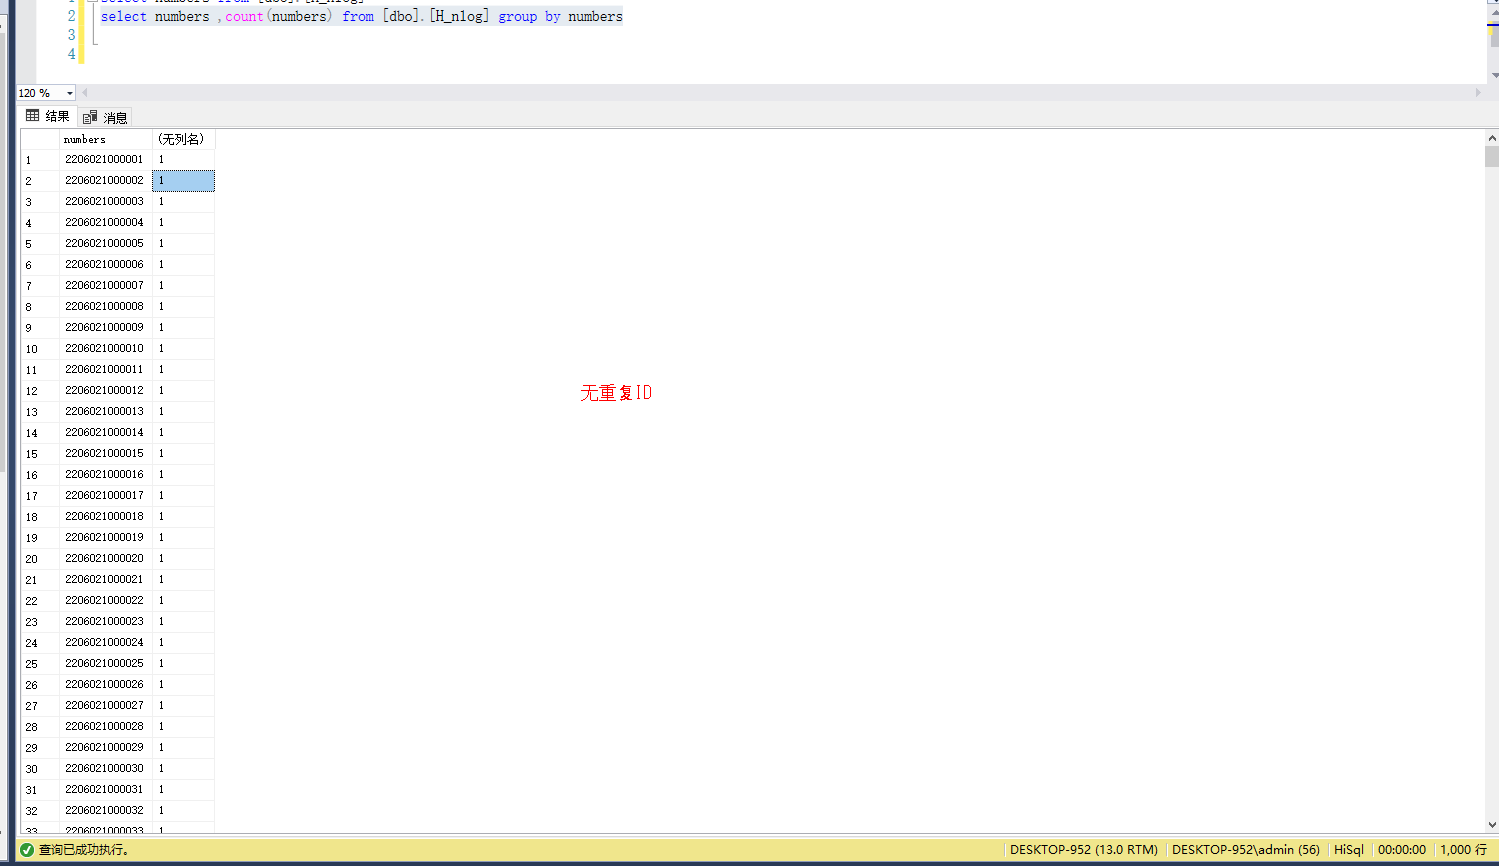Click count value beside 2206021000027
This screenshot has width=1499, height=866.
pyautogui.click(x=183, y=705)
